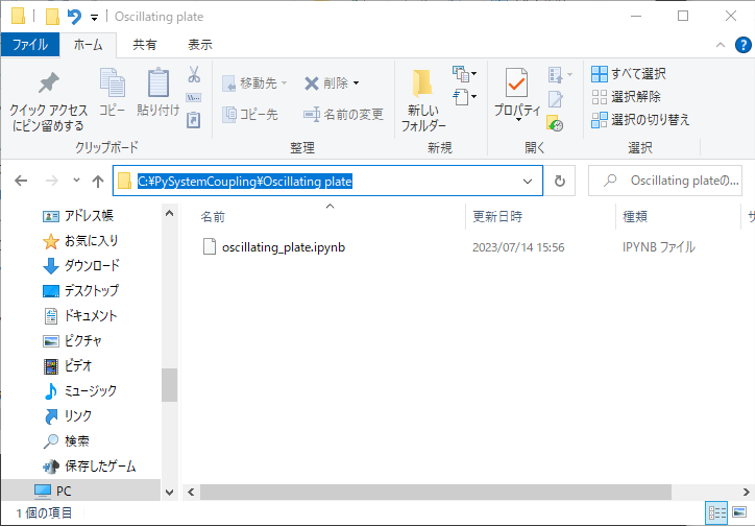Open the Move To (移動先) dropdown

pyautogui.click(x=255, y=83)
